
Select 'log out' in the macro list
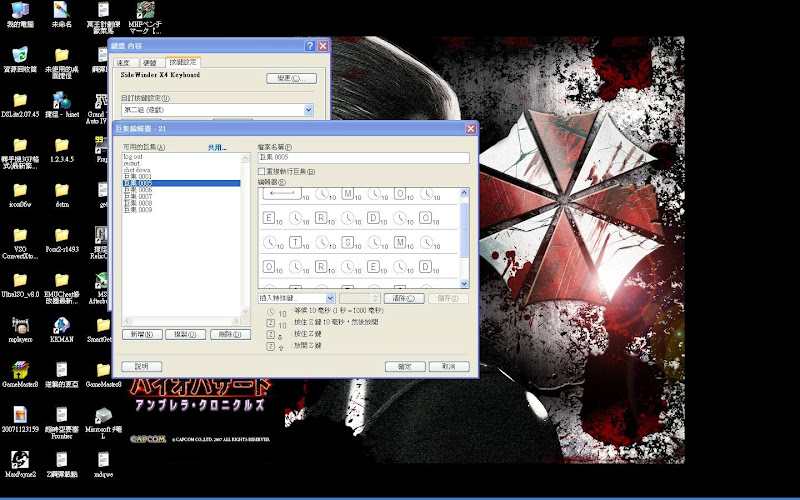[x=133, y=157]
